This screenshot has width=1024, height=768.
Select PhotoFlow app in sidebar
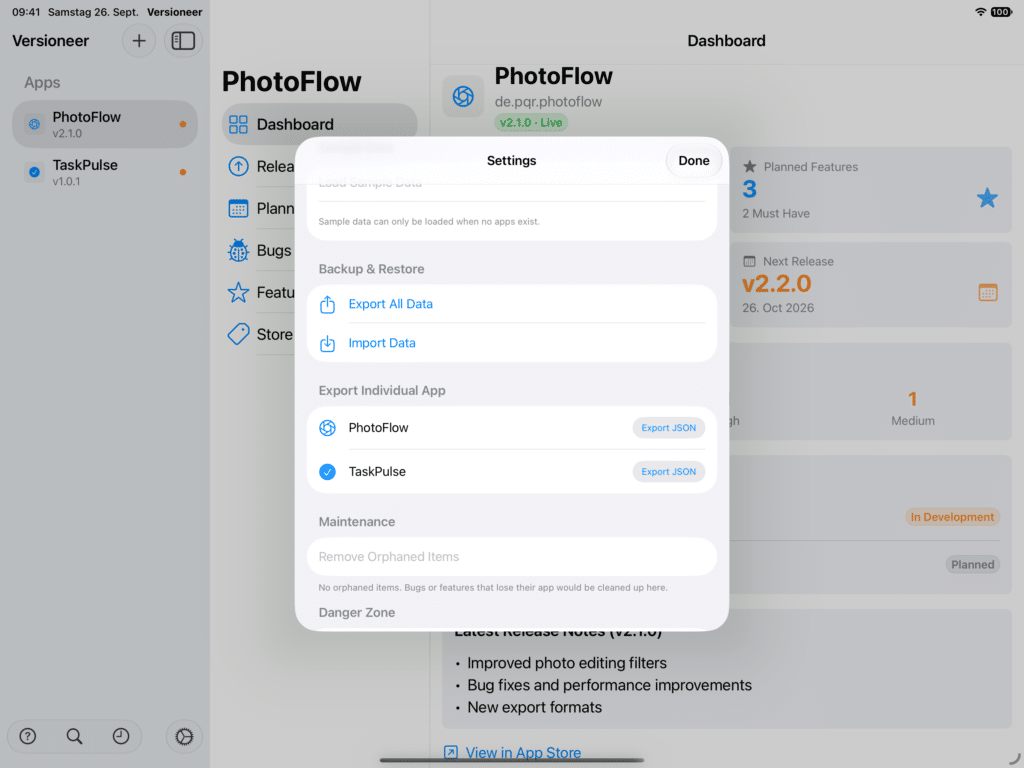tap(104, 124)
